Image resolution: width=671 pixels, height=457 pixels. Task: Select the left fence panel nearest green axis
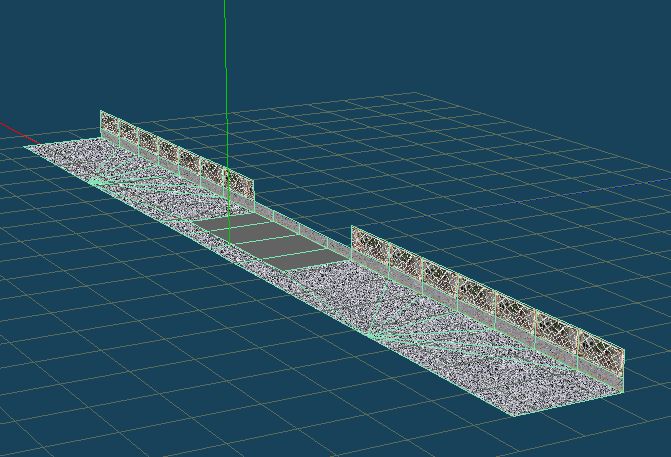pyautogui.click(x=240, y=185)
